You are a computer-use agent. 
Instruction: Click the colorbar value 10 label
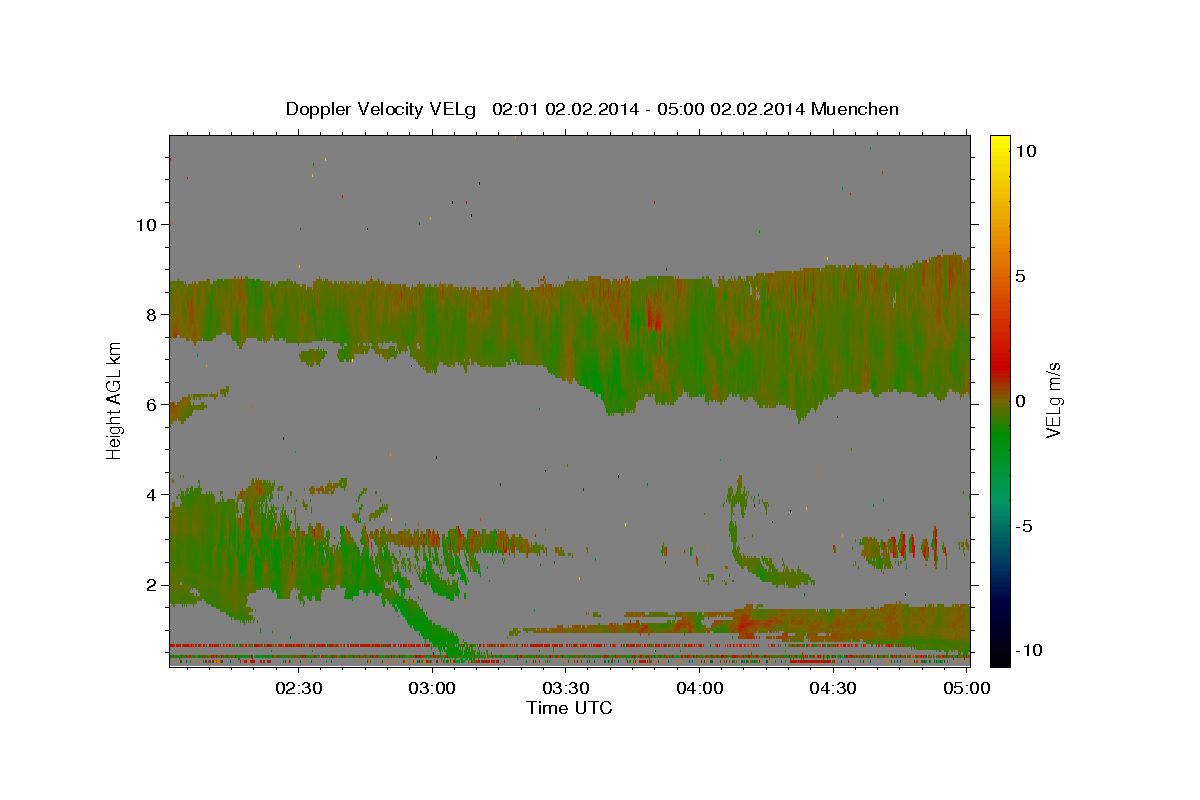(1026, 150)
